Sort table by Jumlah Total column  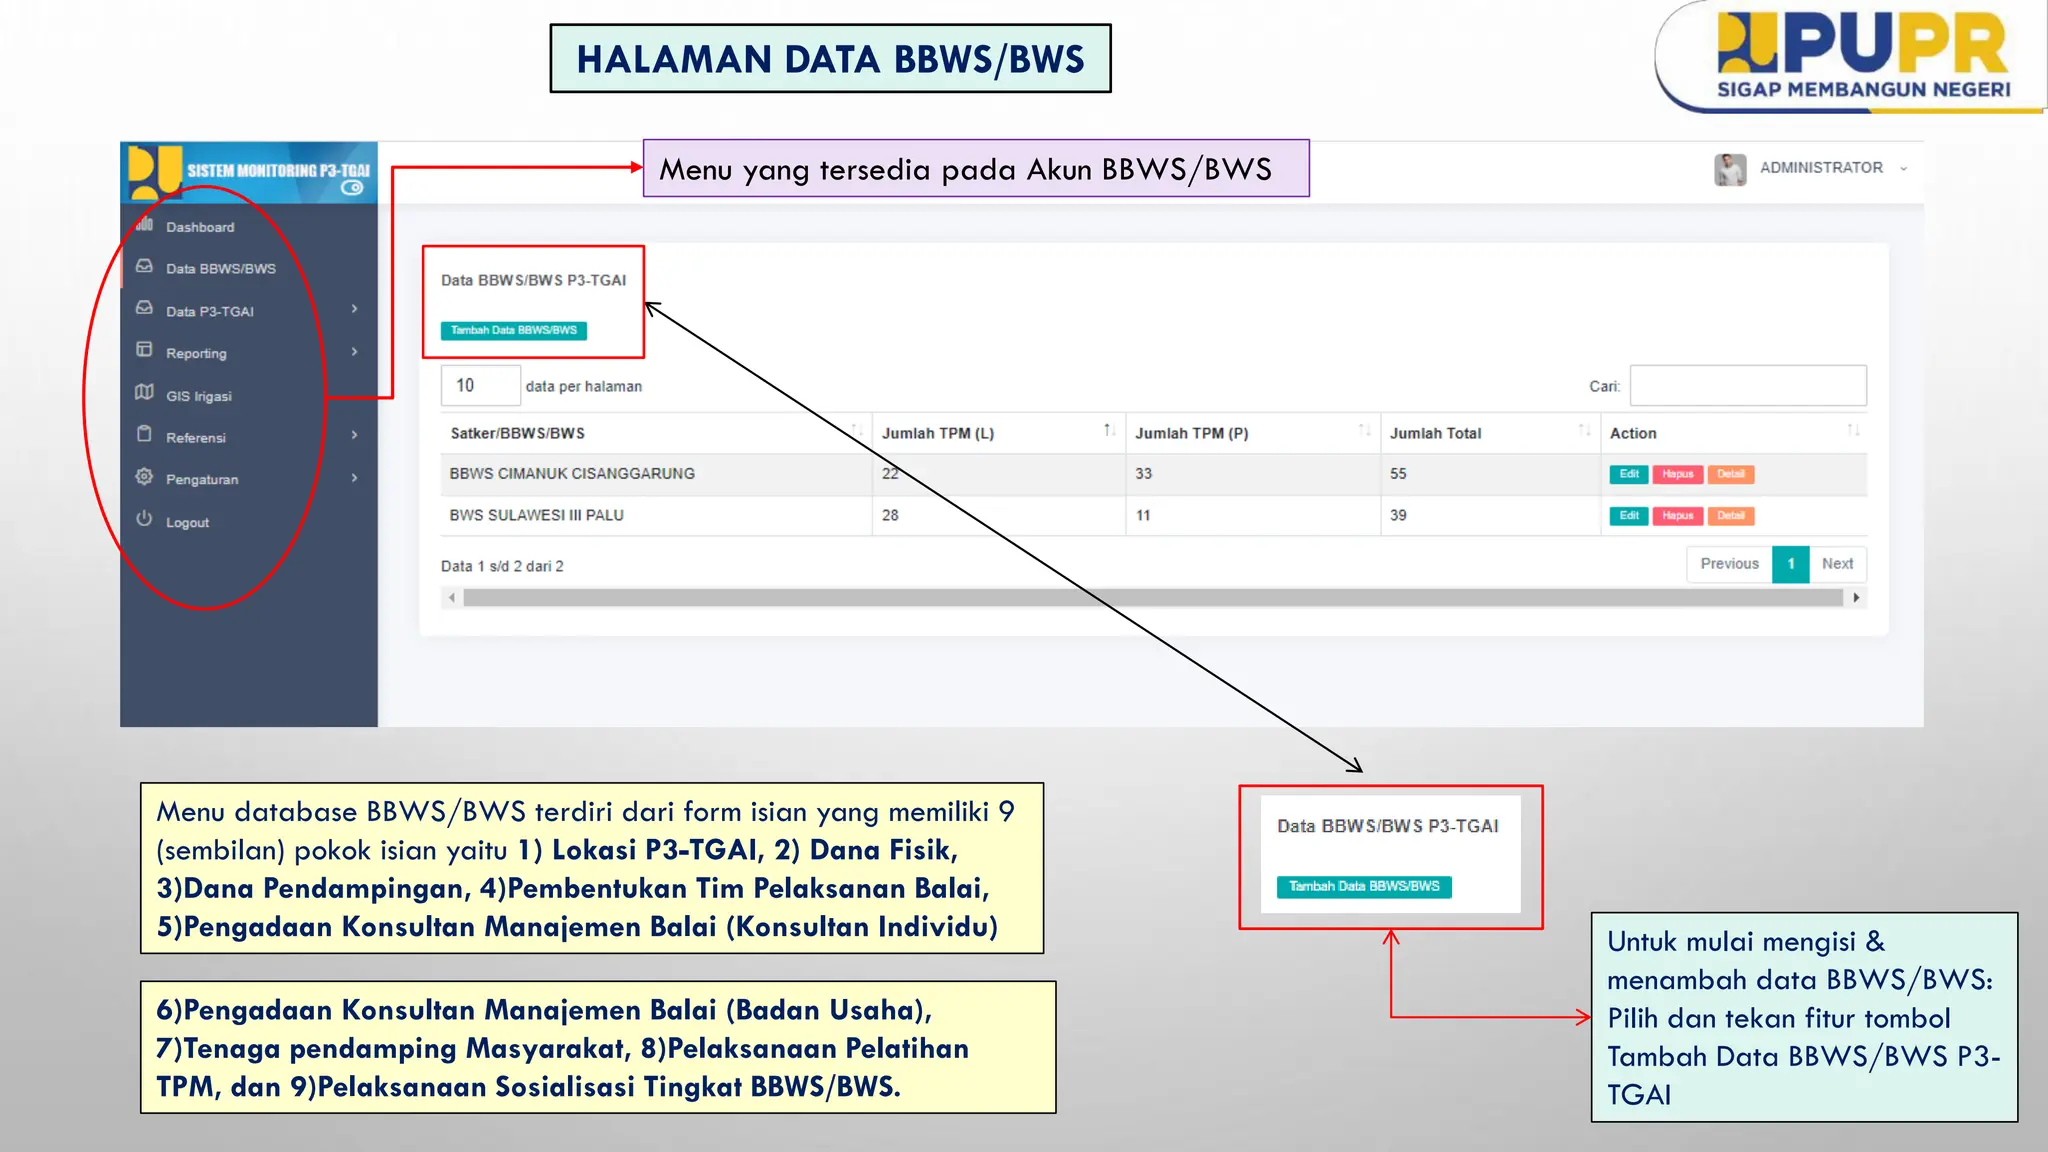[1584, 431]
